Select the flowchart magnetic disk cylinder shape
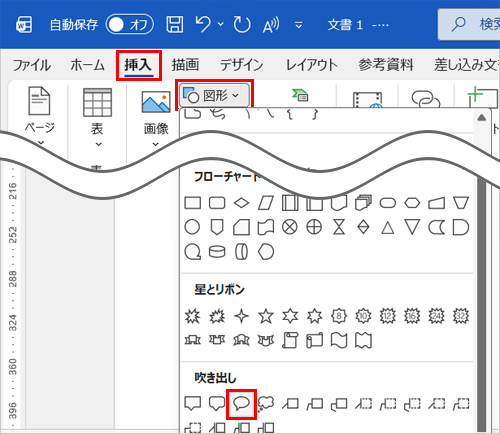The image size is (500, 434). (217, 252)
